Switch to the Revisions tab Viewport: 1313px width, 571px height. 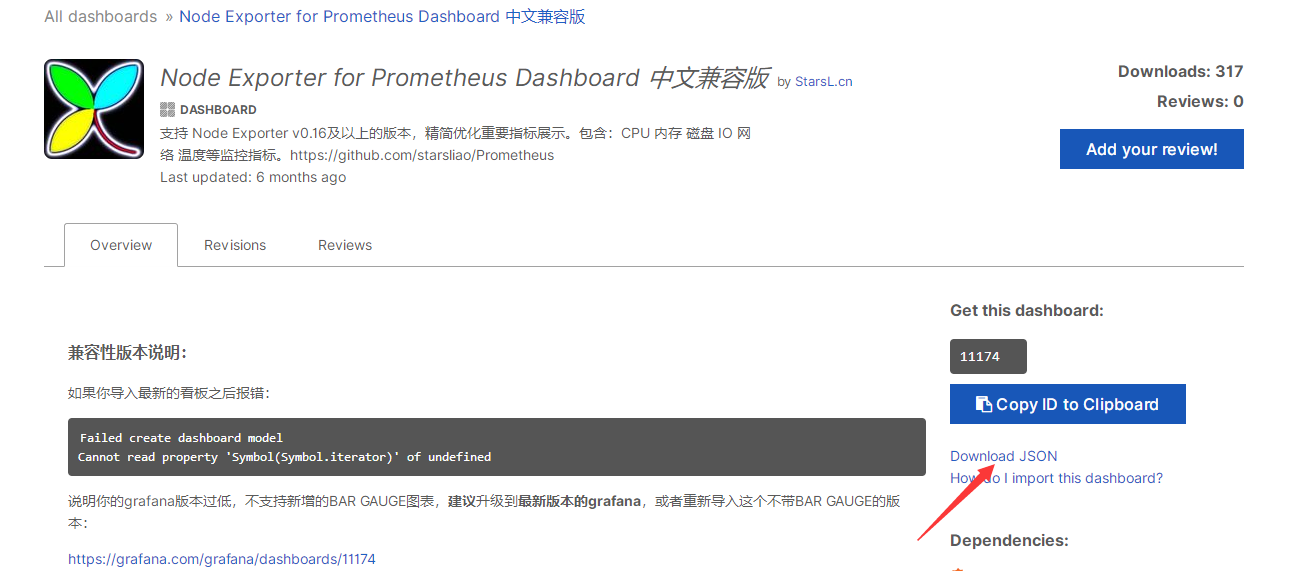tap(235, 245)
